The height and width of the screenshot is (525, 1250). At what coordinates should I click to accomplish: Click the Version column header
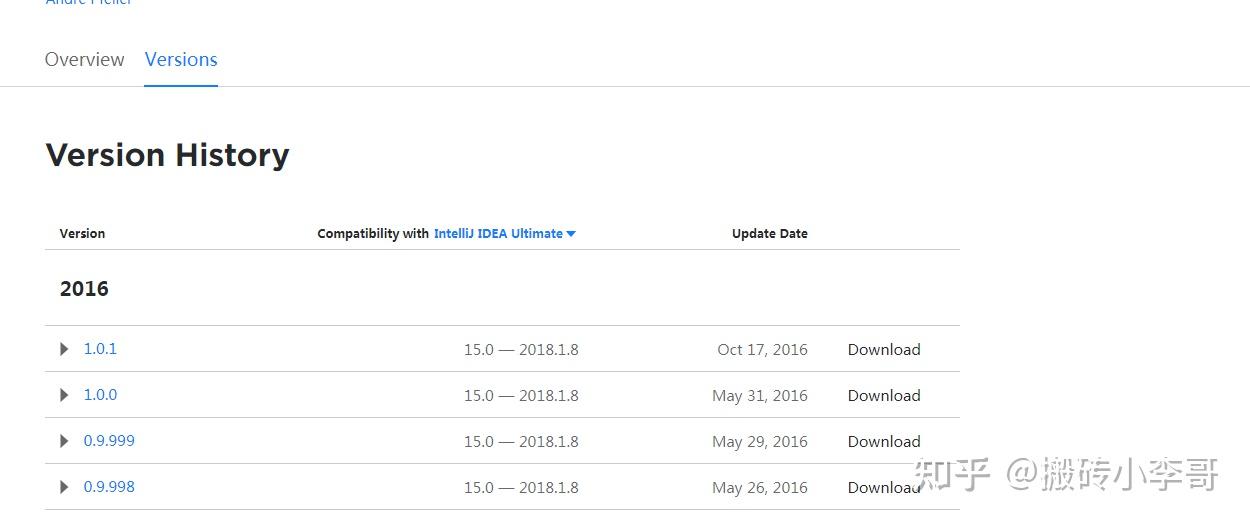[x=82, y=233]
